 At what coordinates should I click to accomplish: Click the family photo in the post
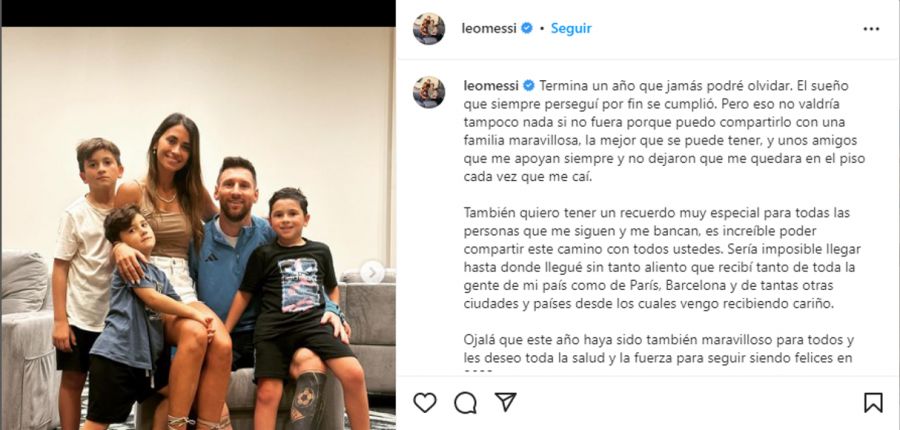[198, 228]
